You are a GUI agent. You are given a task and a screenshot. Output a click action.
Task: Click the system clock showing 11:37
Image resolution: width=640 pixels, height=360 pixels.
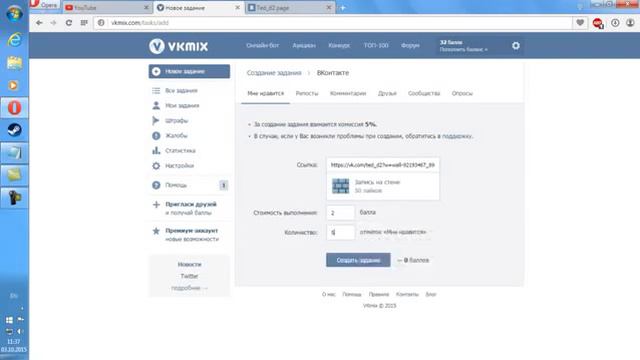coord(13,342)
